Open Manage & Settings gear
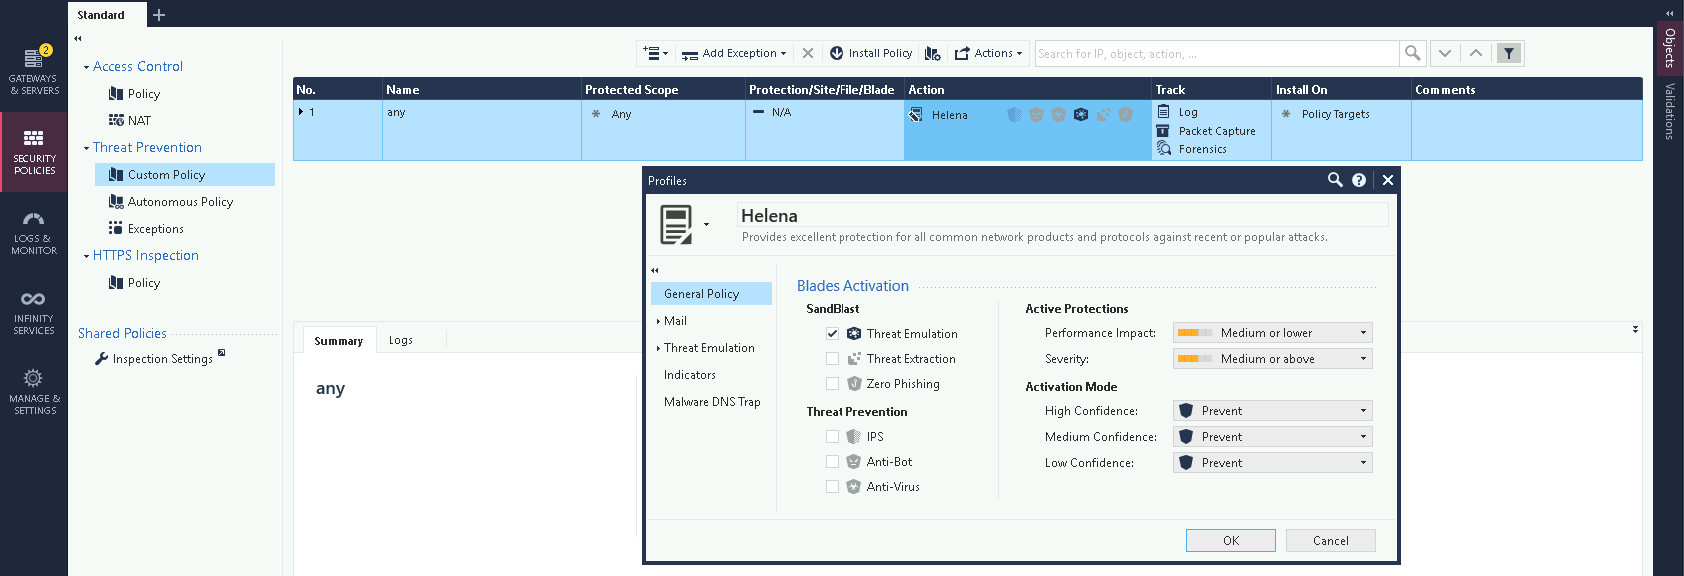 coord(34,391)
